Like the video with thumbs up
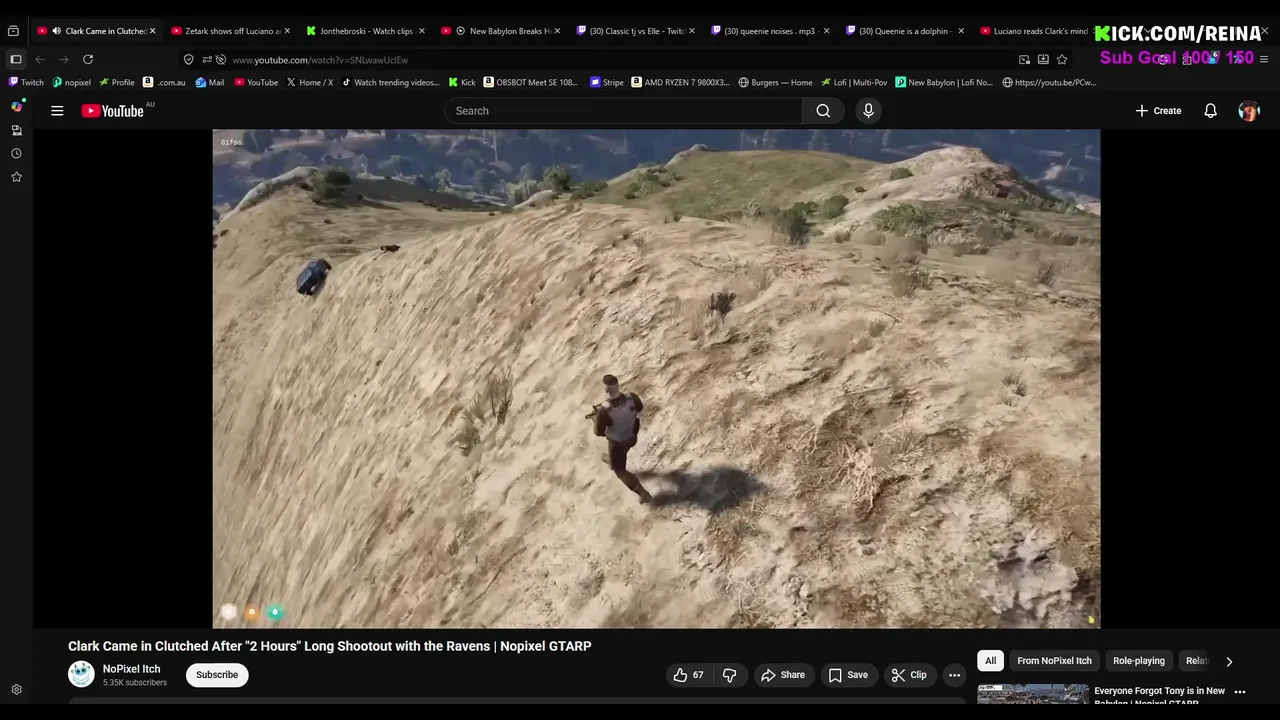Screen dimensions: 1280x720 coord(689,675)
